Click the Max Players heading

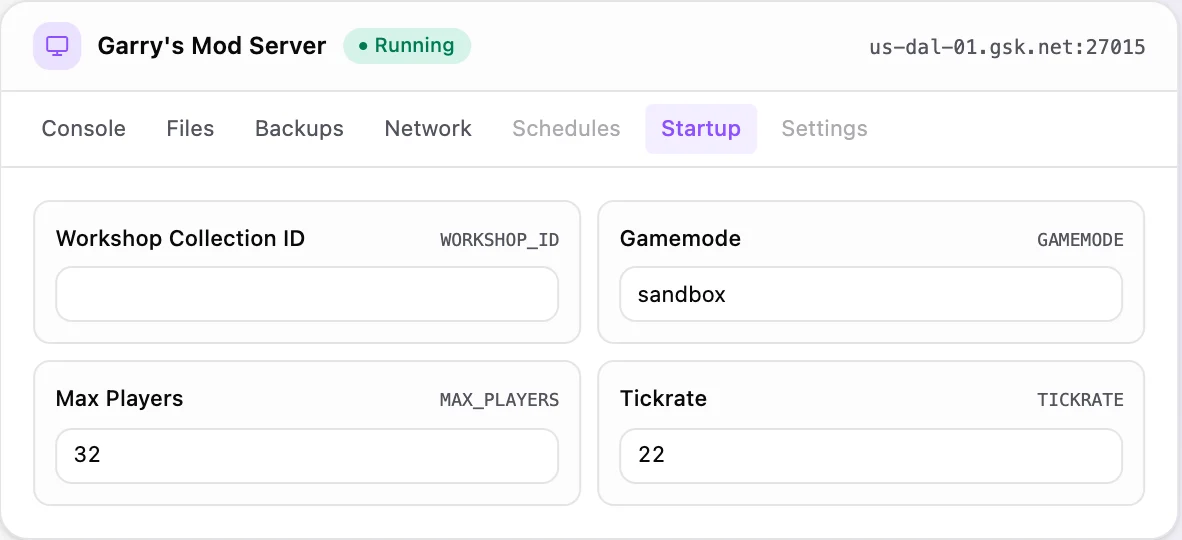pos(119,398)
